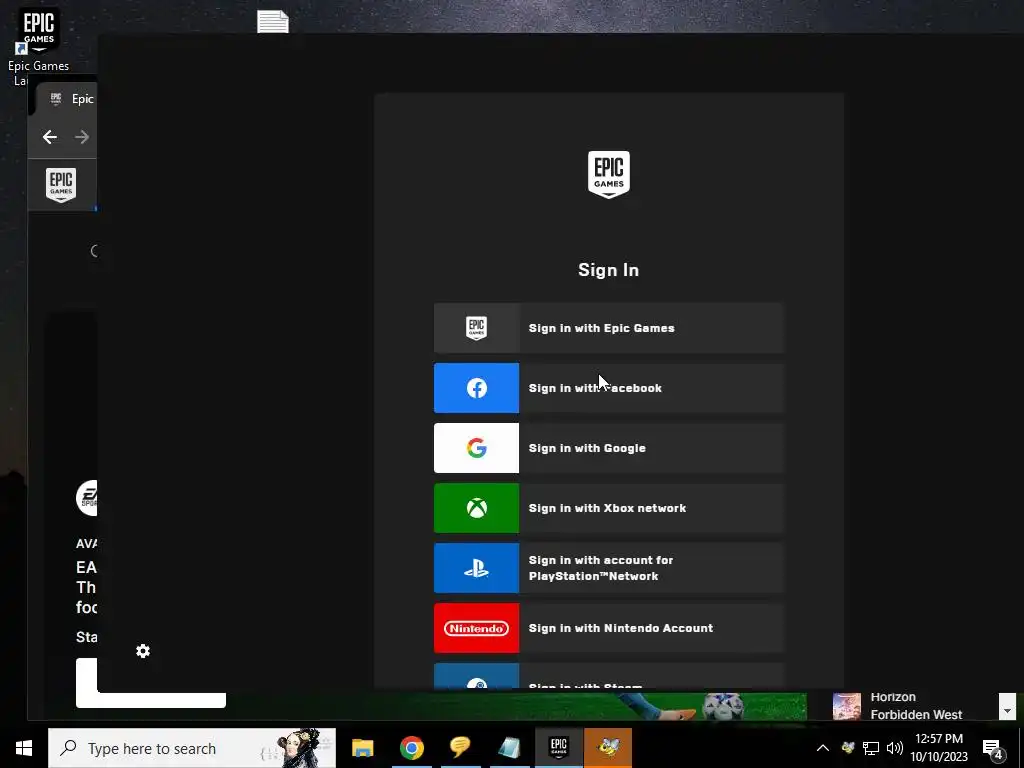
Task: Show hidden system tray icons
Action: [823, 748]
